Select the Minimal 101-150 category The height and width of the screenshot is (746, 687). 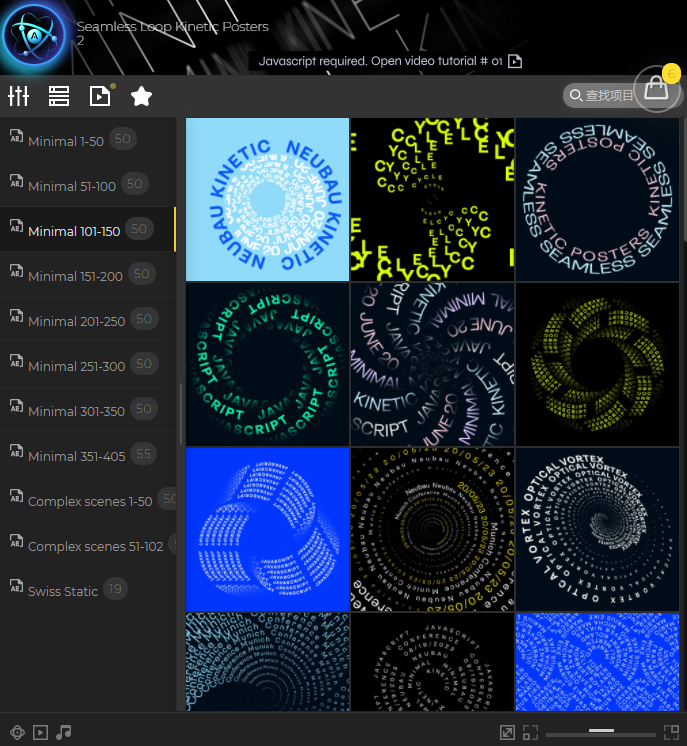(88, 229)
